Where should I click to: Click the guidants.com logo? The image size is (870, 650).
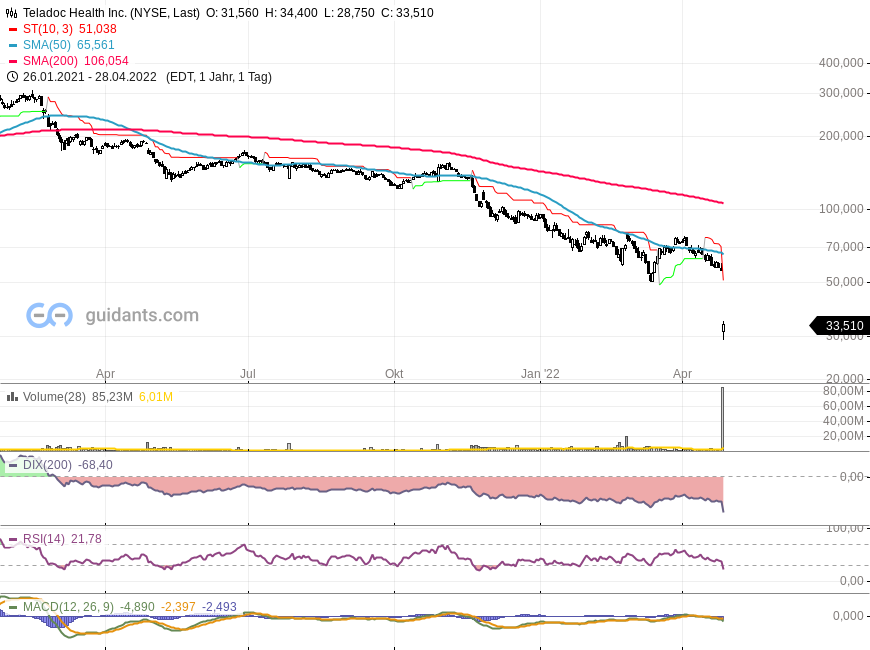[113, 315]
